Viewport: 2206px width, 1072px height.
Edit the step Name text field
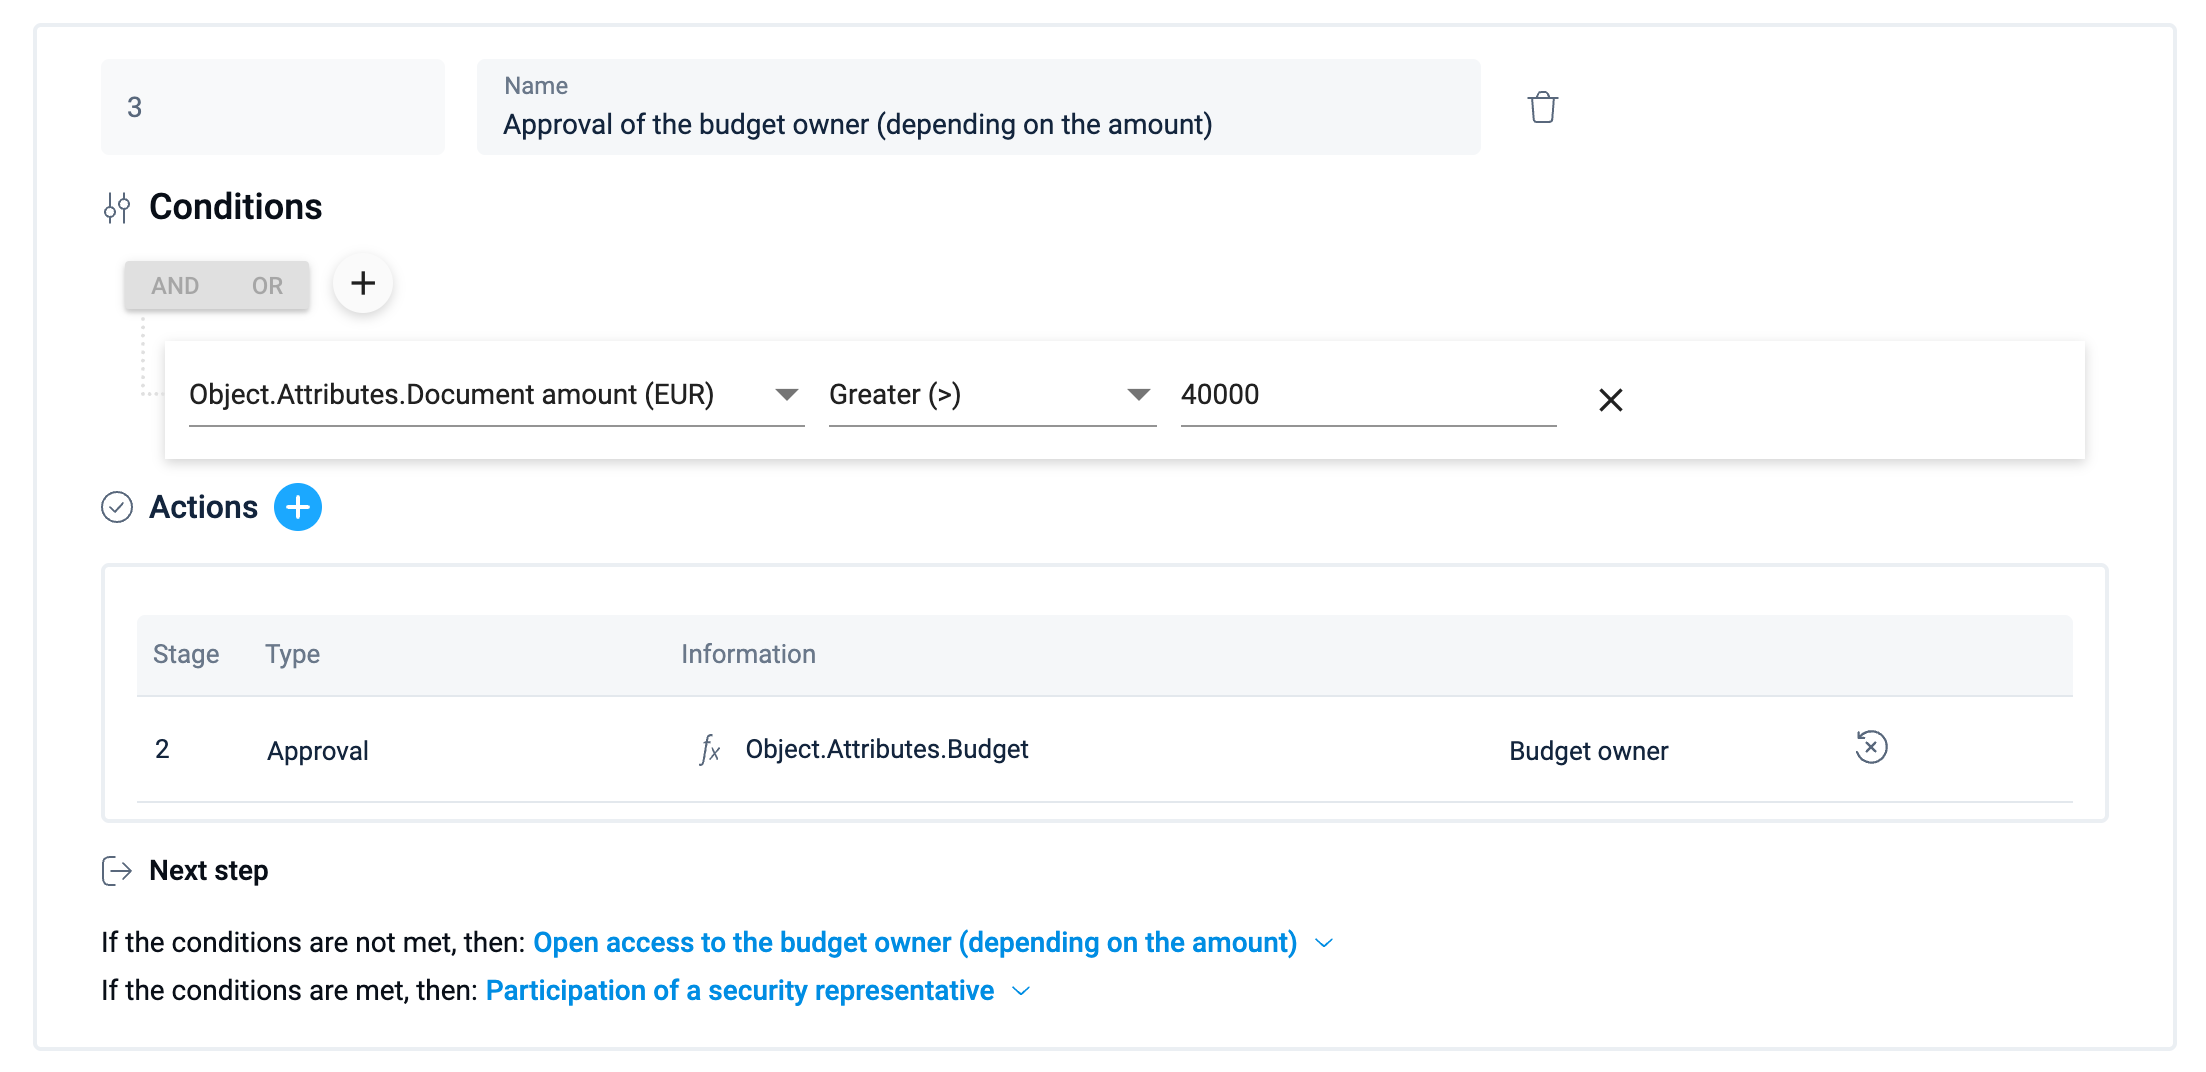click(977, 124)
